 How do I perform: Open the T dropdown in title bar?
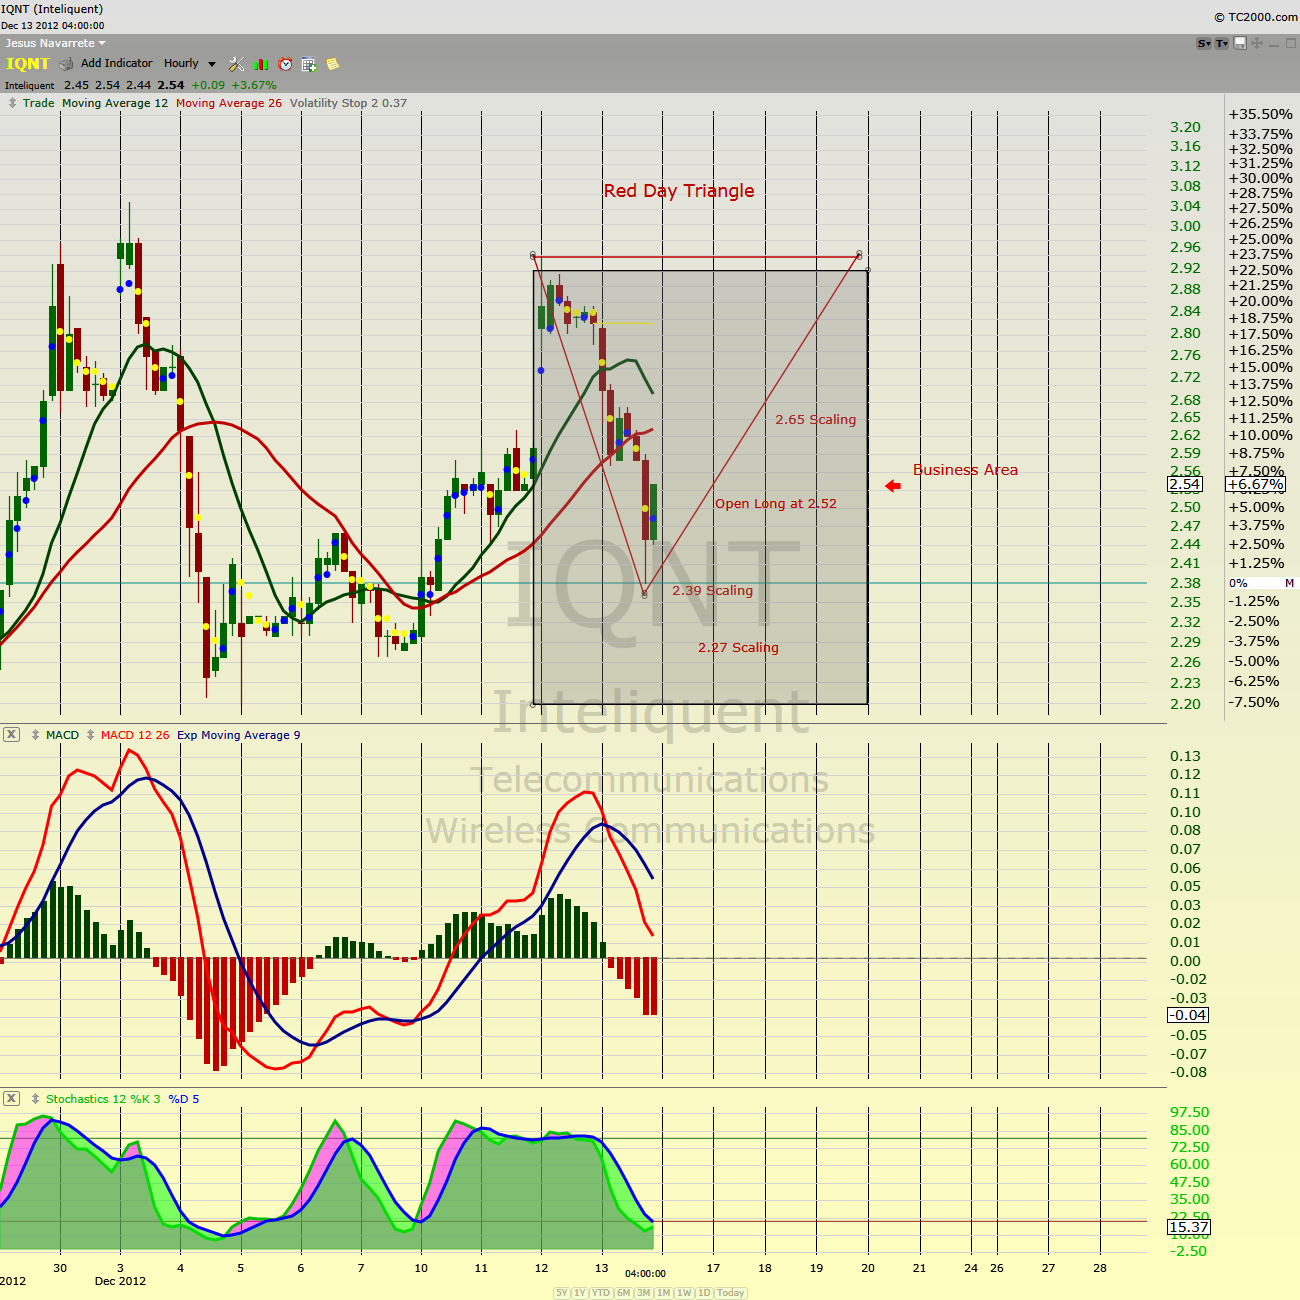click(1222, 43)
